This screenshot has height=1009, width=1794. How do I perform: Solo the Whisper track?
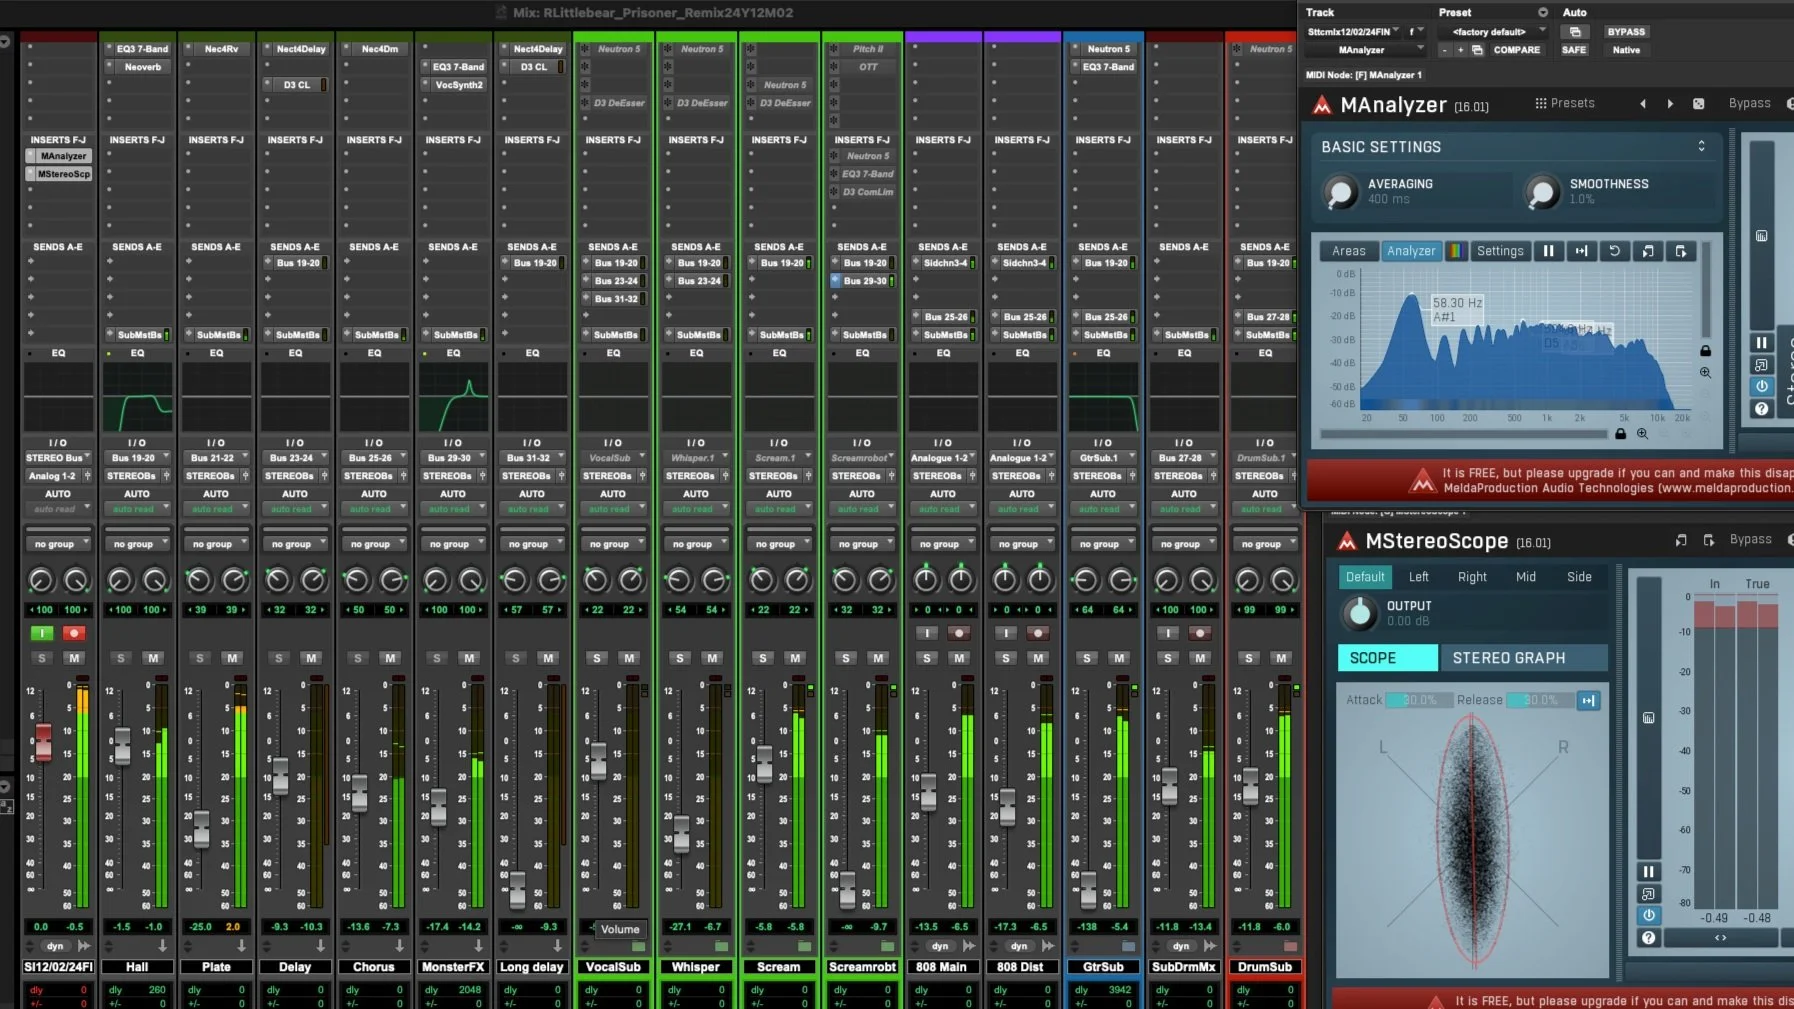tap(680, 658)
